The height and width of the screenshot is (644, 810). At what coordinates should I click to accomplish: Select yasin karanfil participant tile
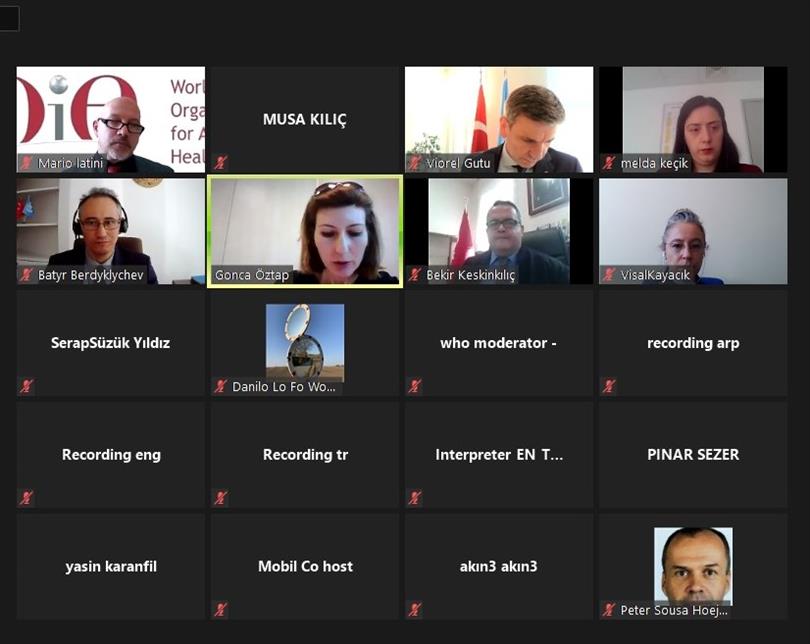tap(111, 567)
